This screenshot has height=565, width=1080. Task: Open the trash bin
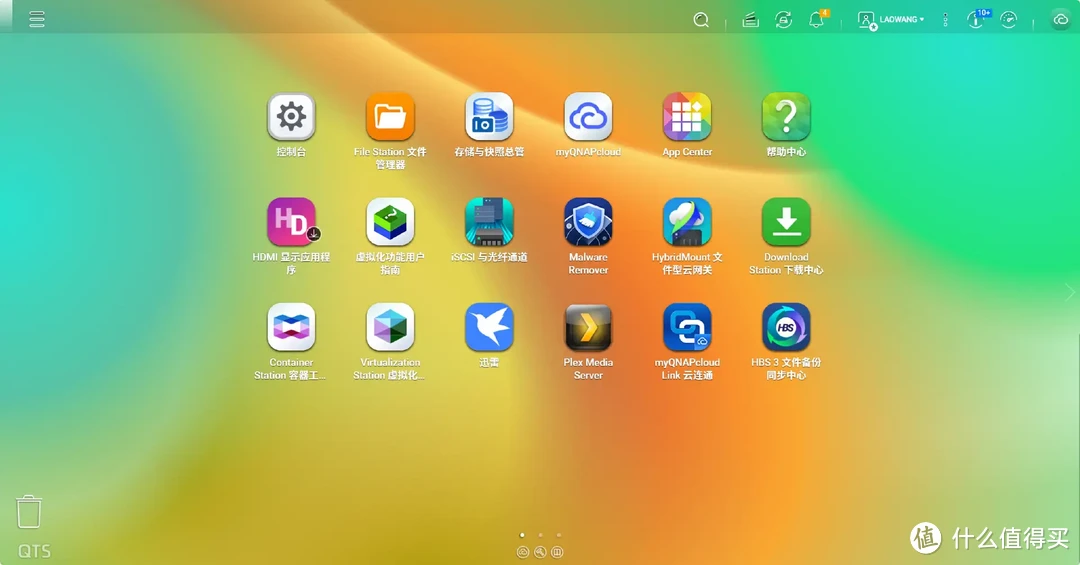point(29,512)
